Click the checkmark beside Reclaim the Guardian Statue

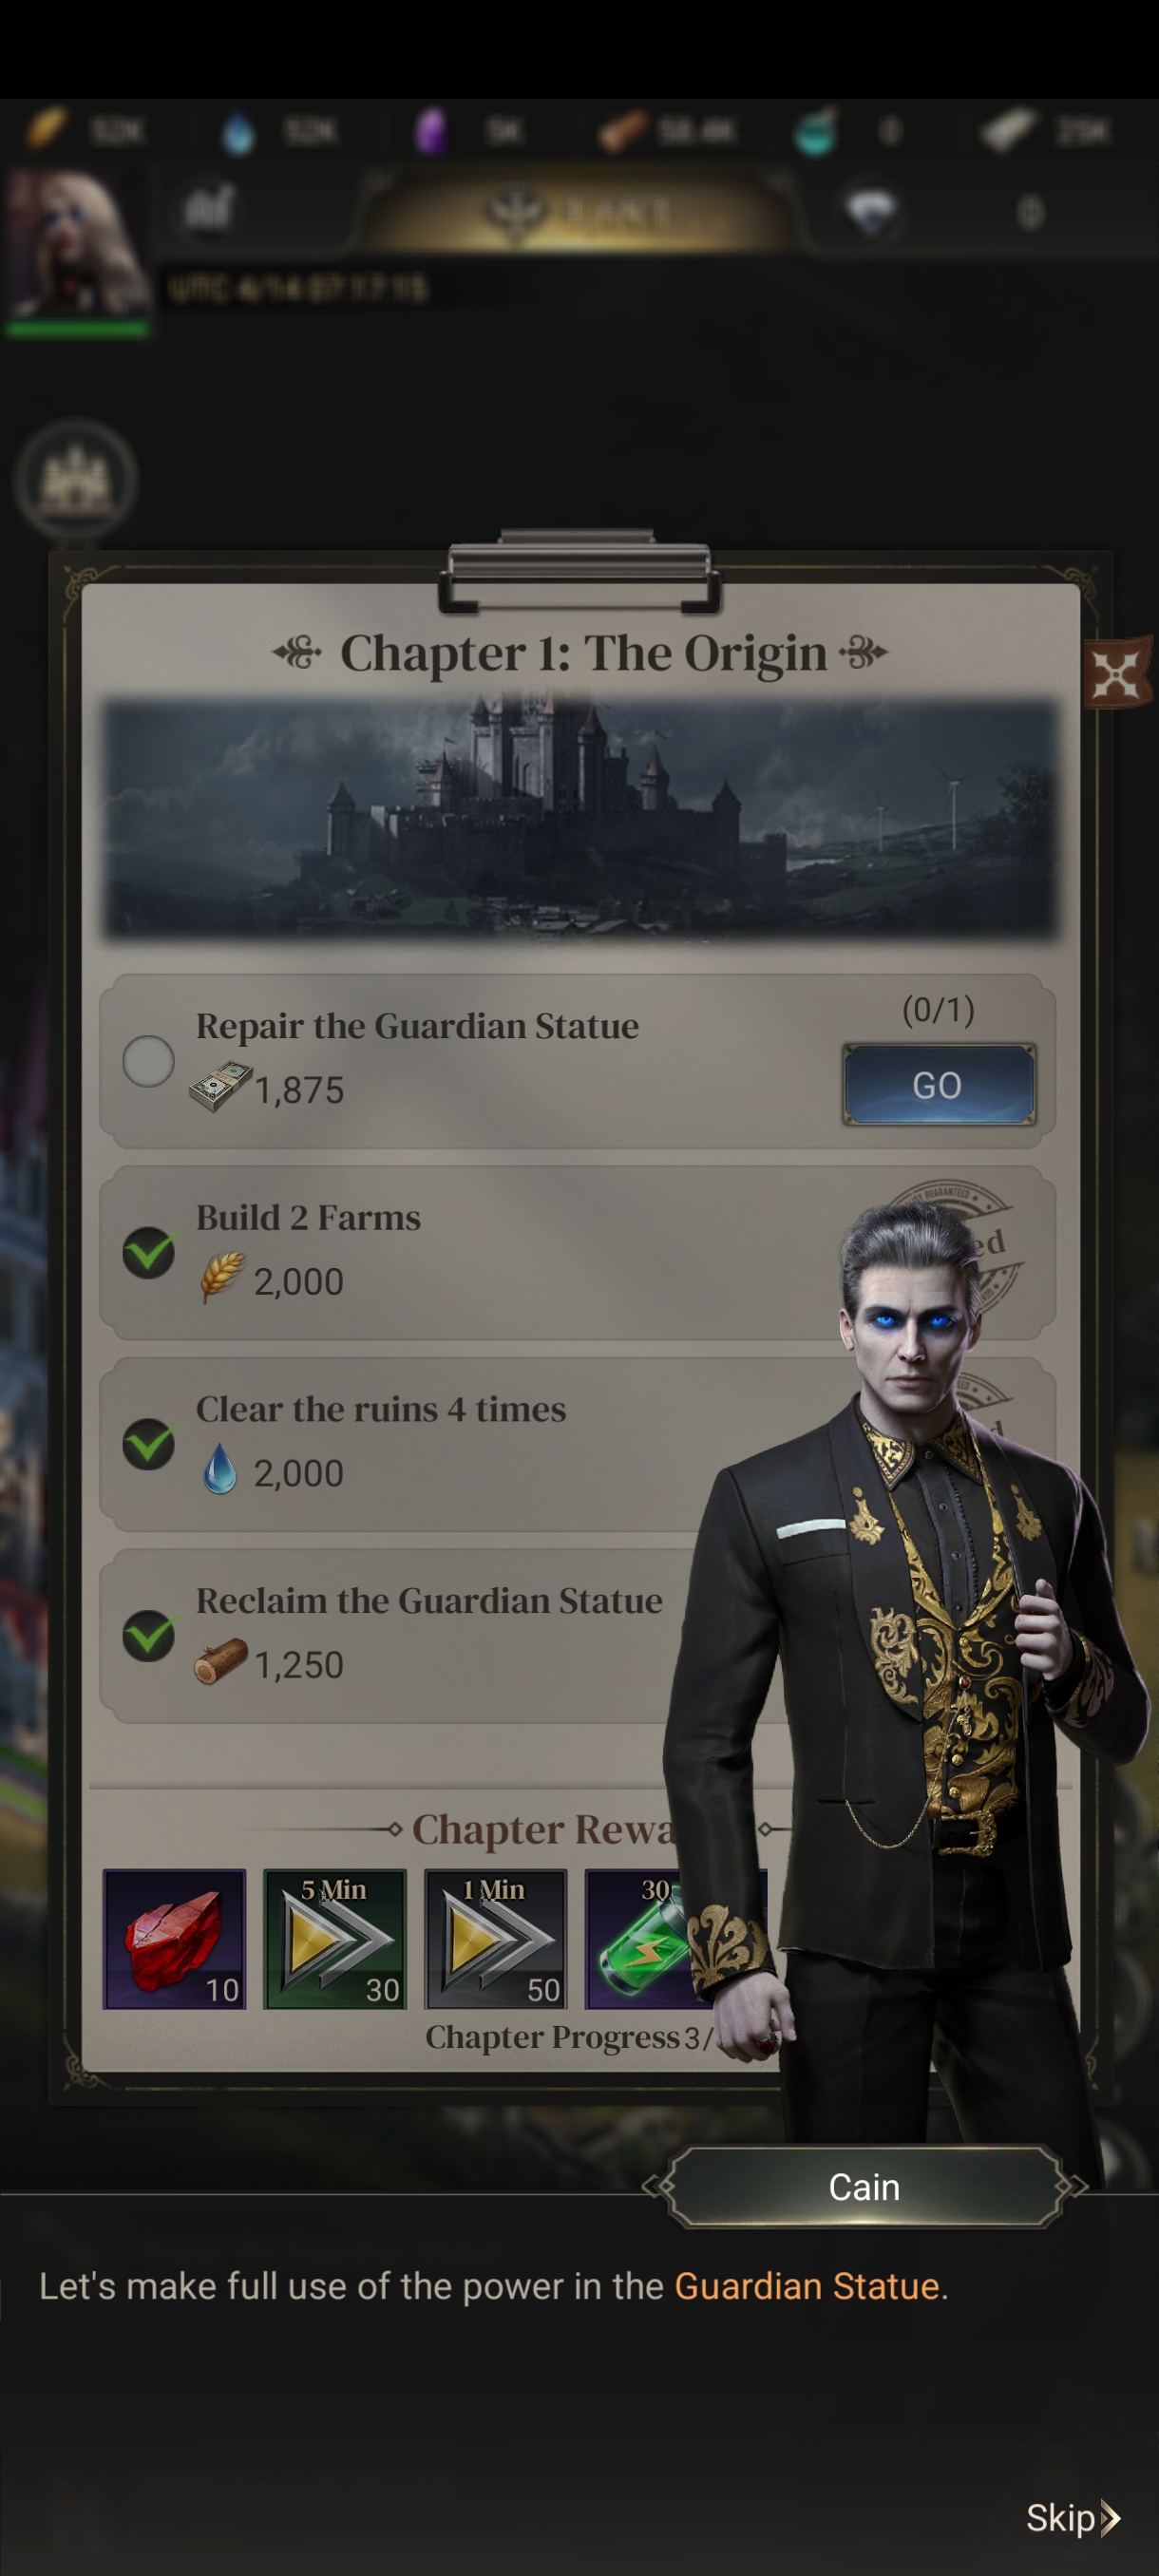pos(148,1635)
